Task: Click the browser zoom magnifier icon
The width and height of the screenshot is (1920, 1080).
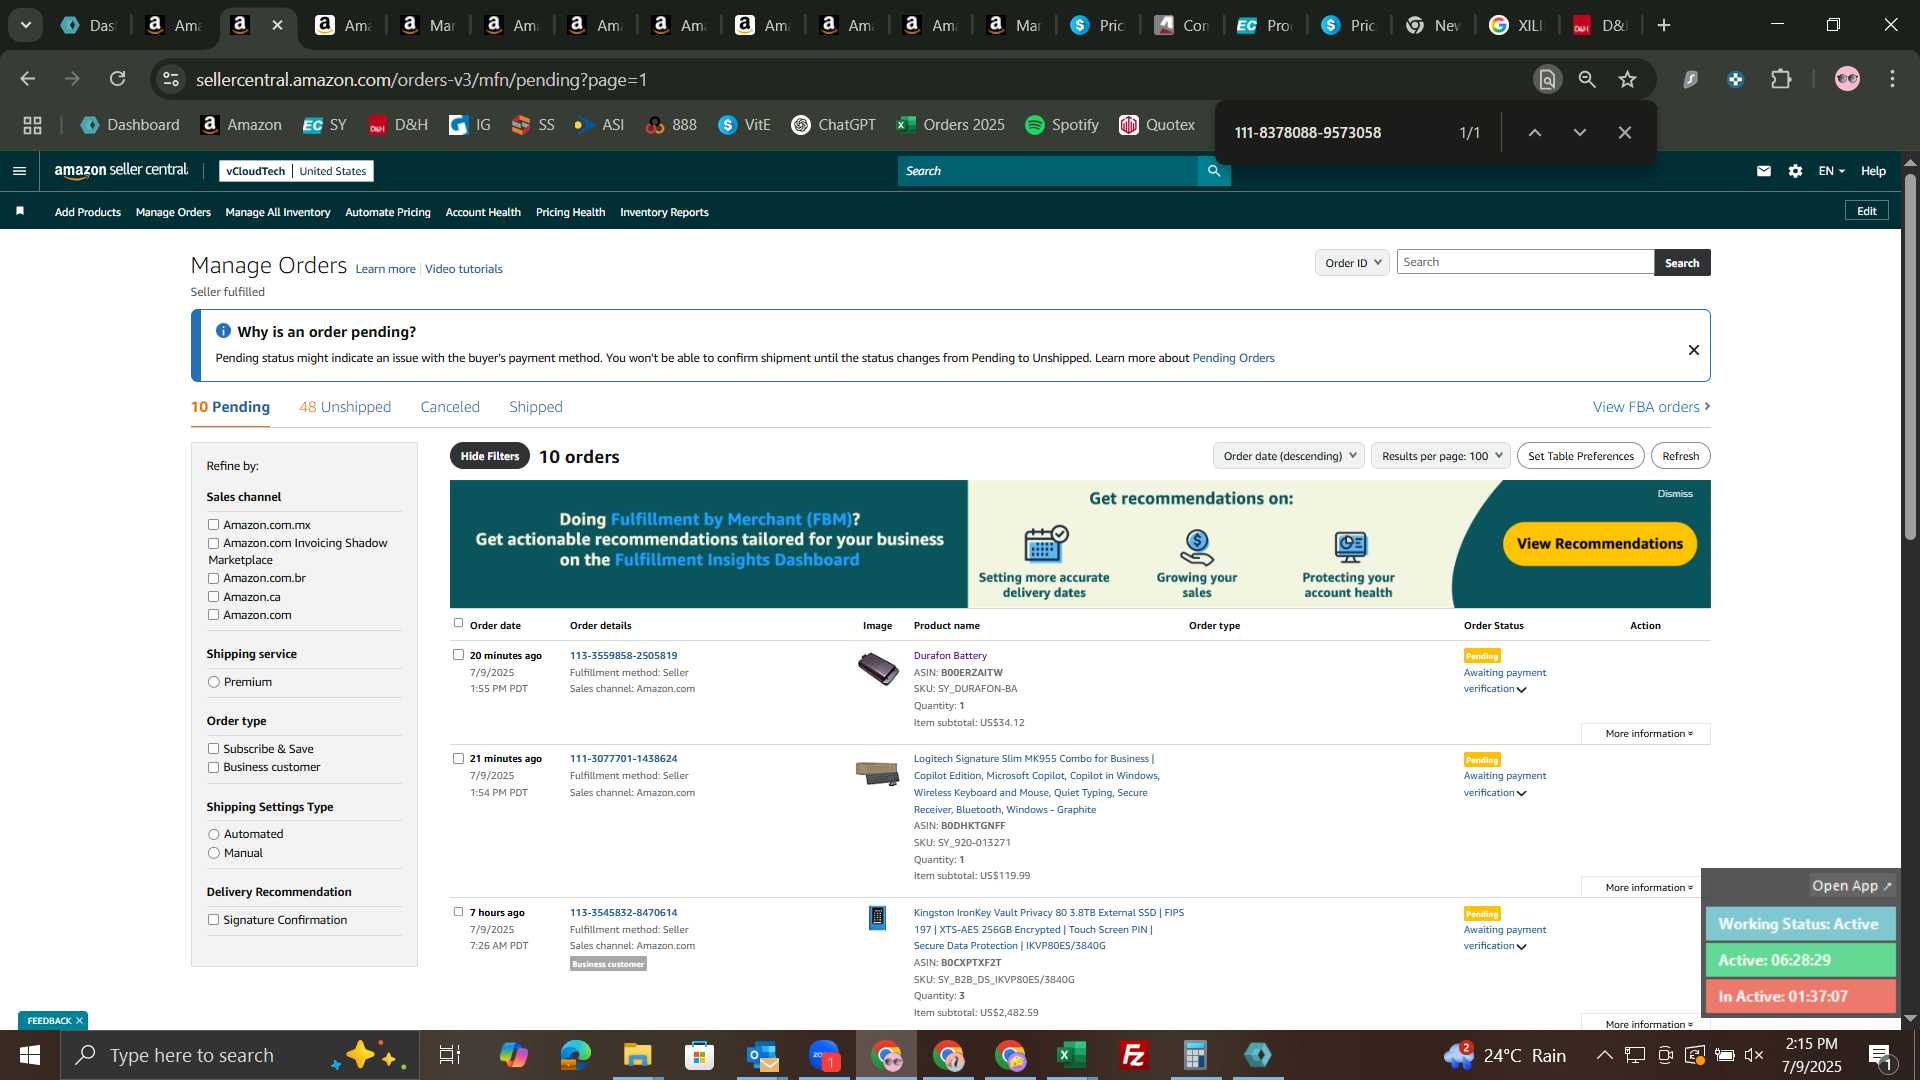Action: (1587, 79)
